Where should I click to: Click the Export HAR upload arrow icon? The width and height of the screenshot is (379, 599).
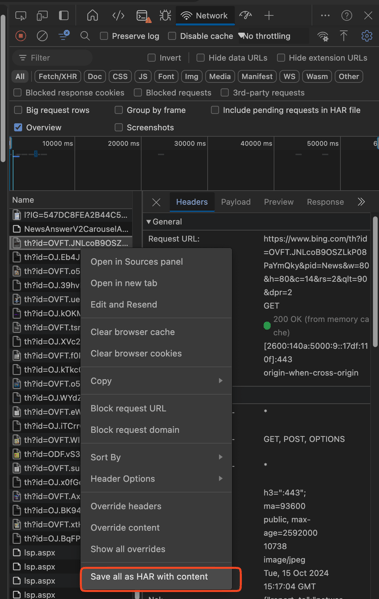click(343, 36)
